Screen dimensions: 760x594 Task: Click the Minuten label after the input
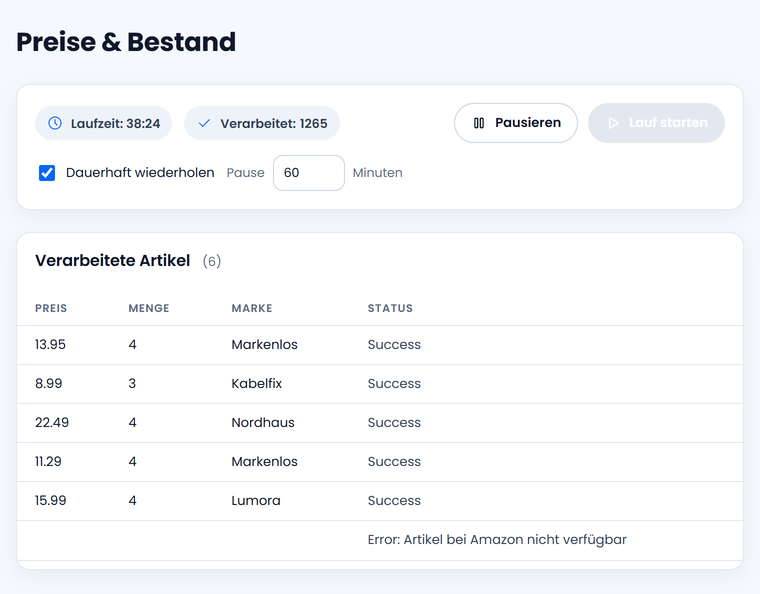378,173
